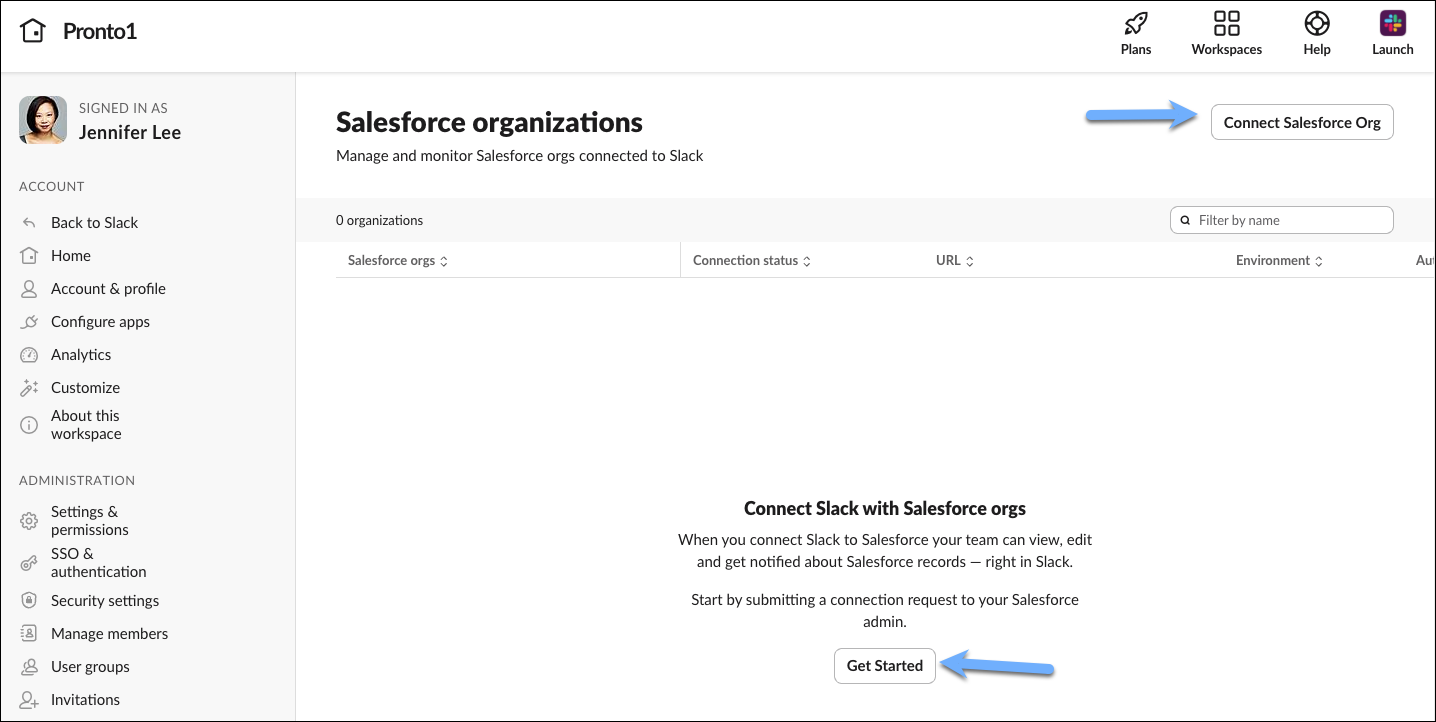This screenshot has height=722, width=1436.
Task: Go Back to Slack from the sidebar
Action: coord(94,222)
